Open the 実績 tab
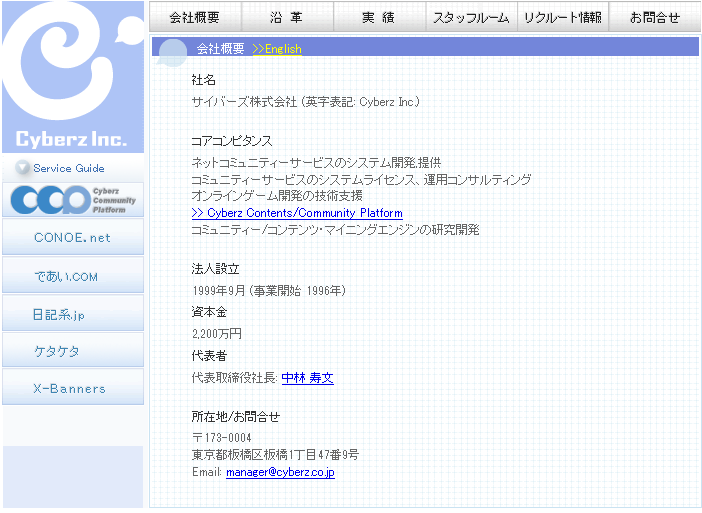702x513 pixels. [380, 17]
